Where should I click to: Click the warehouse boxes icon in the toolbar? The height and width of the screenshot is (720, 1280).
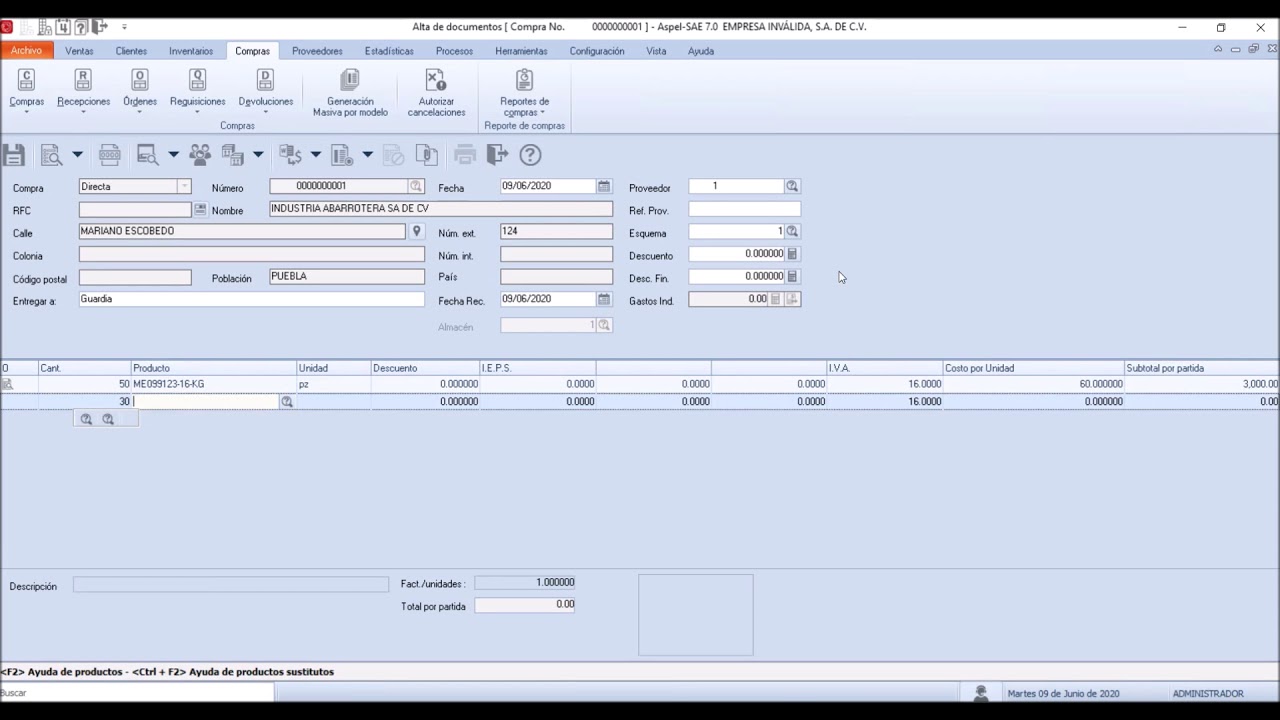coord(233,155)
